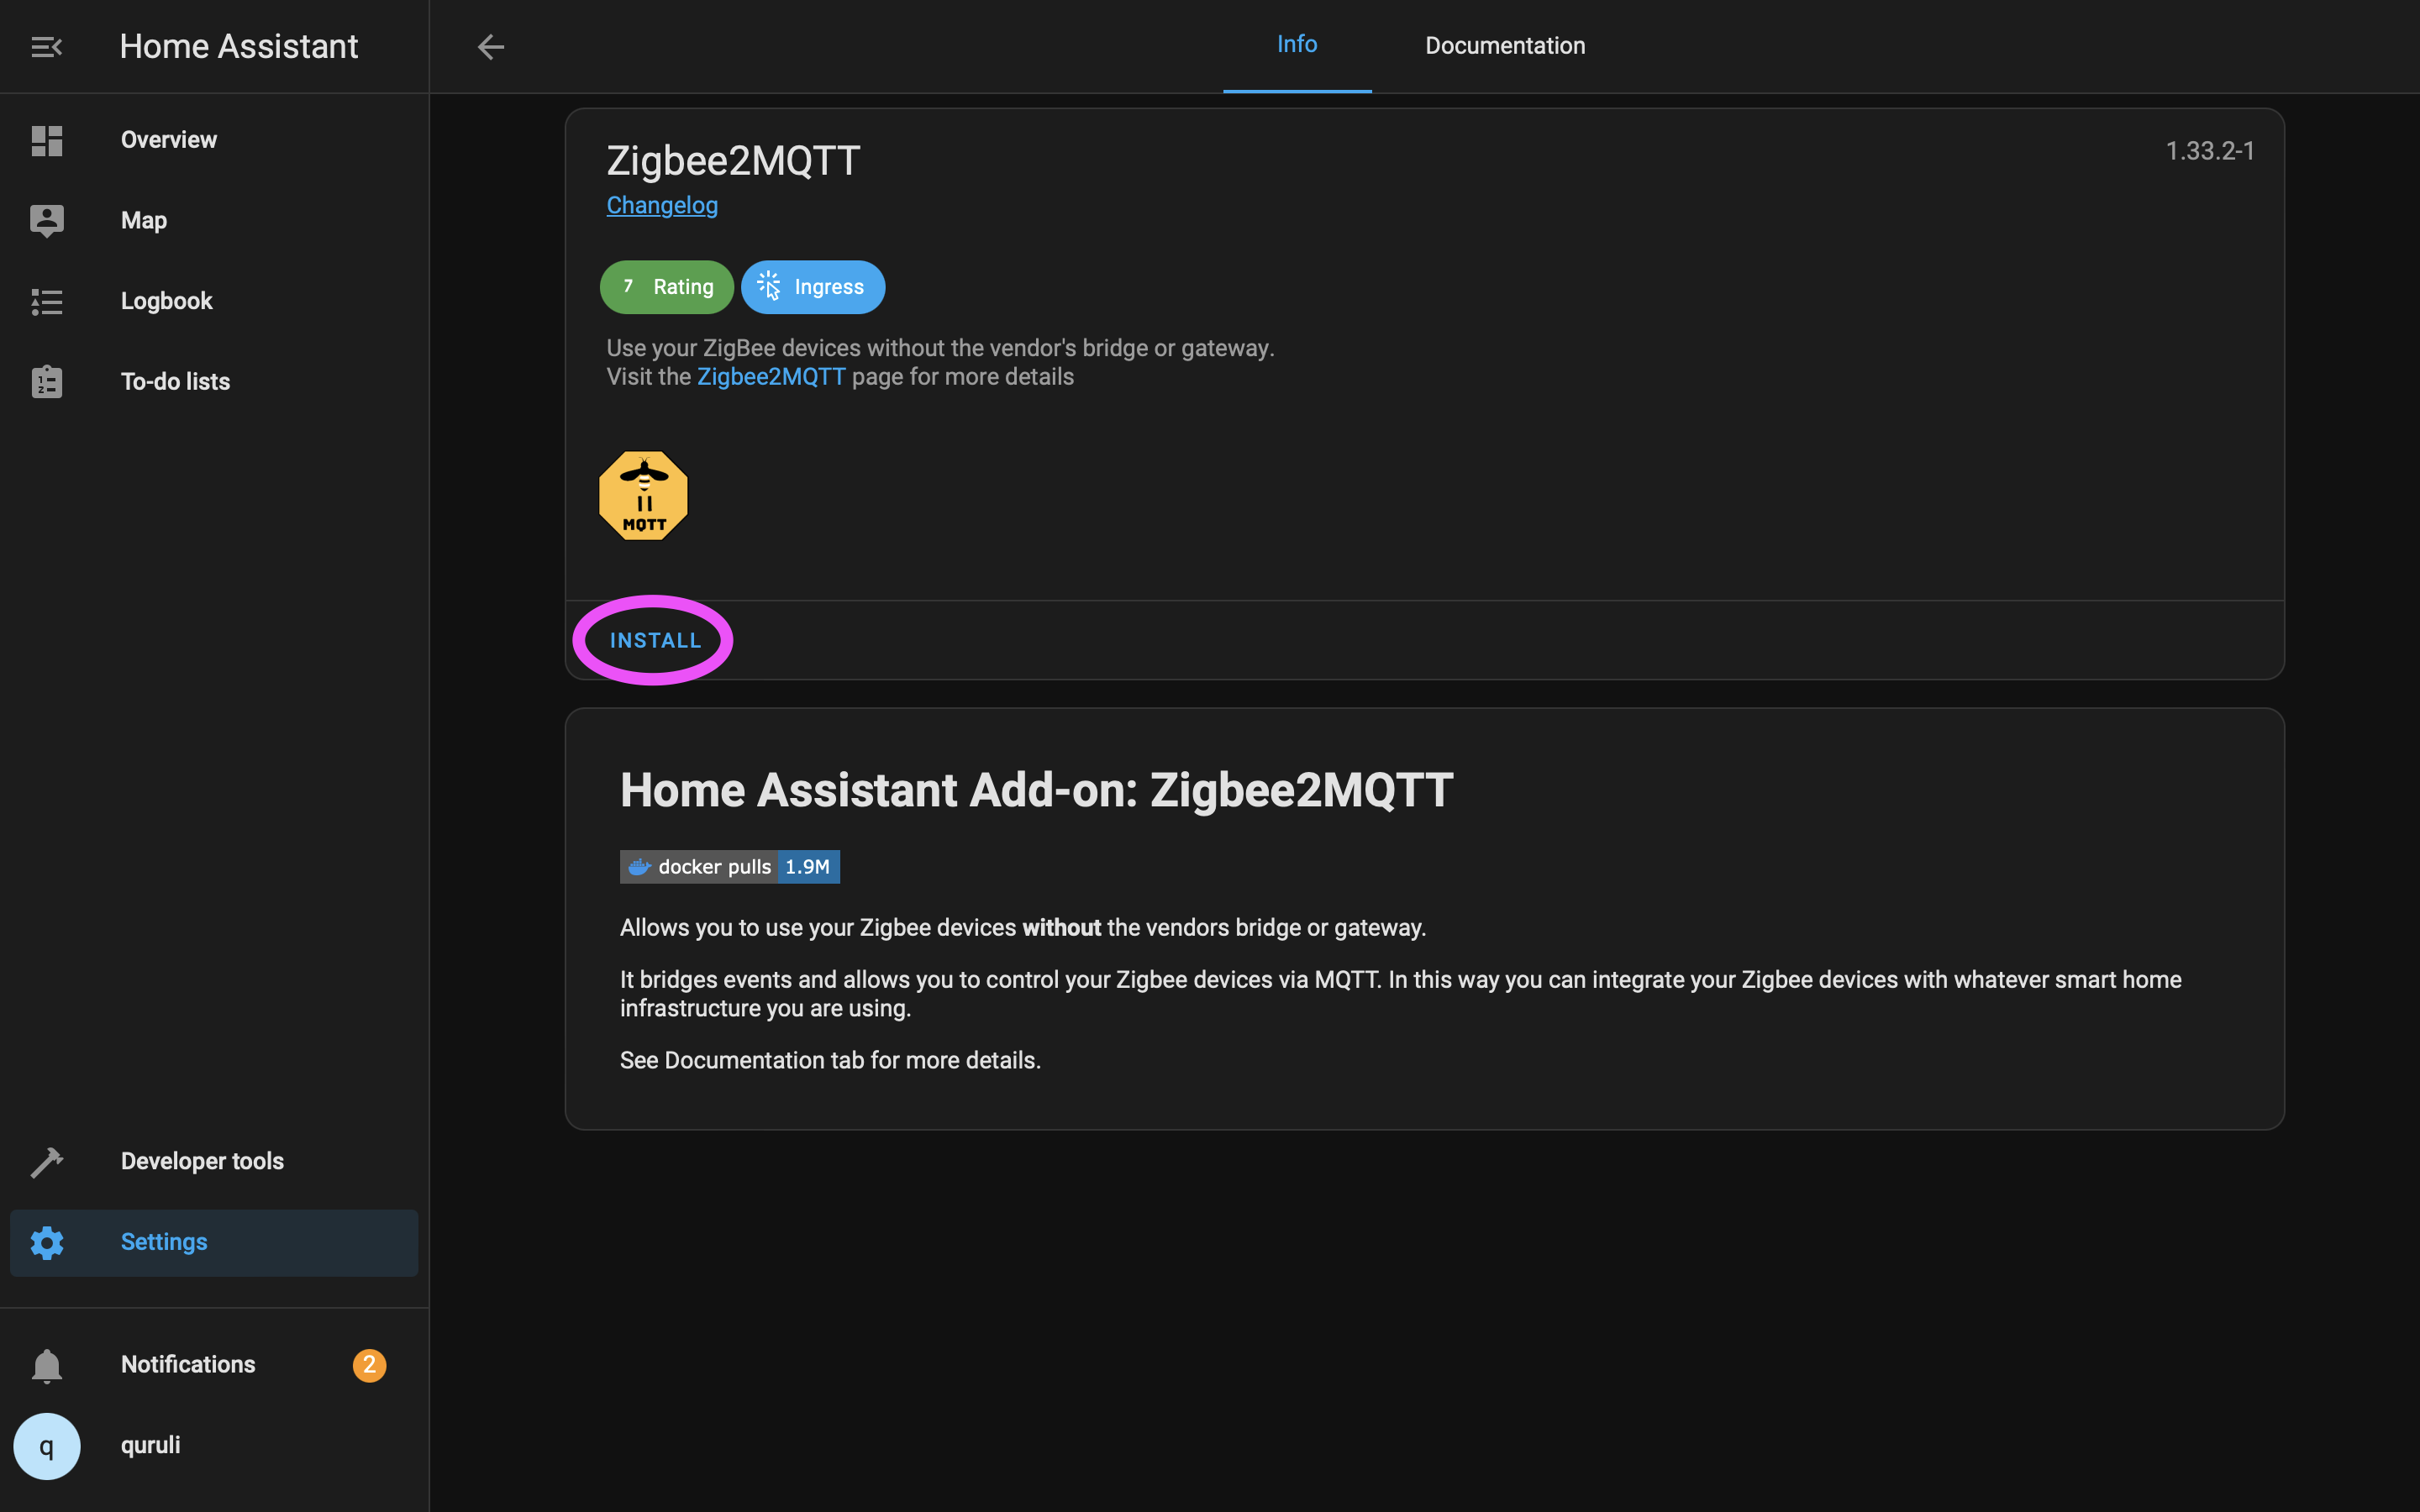This screenshot has height=1512, width=2420.
Task: Click the Settings gear icon
Action: (x=46, y=1242)
